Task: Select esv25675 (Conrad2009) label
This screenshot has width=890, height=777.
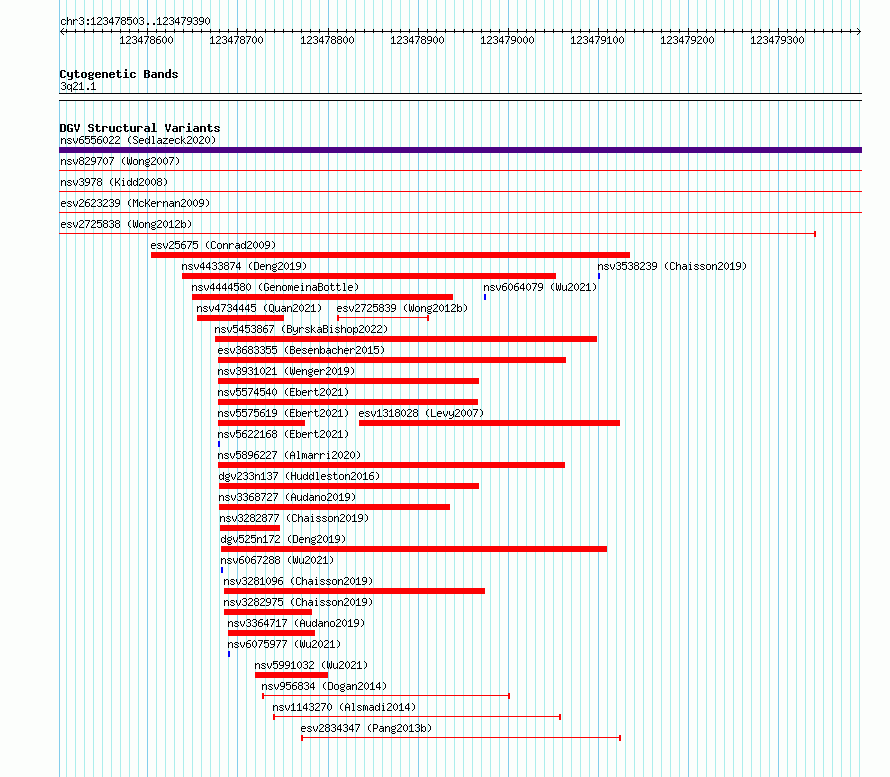Action: click(x=213, y=245)
